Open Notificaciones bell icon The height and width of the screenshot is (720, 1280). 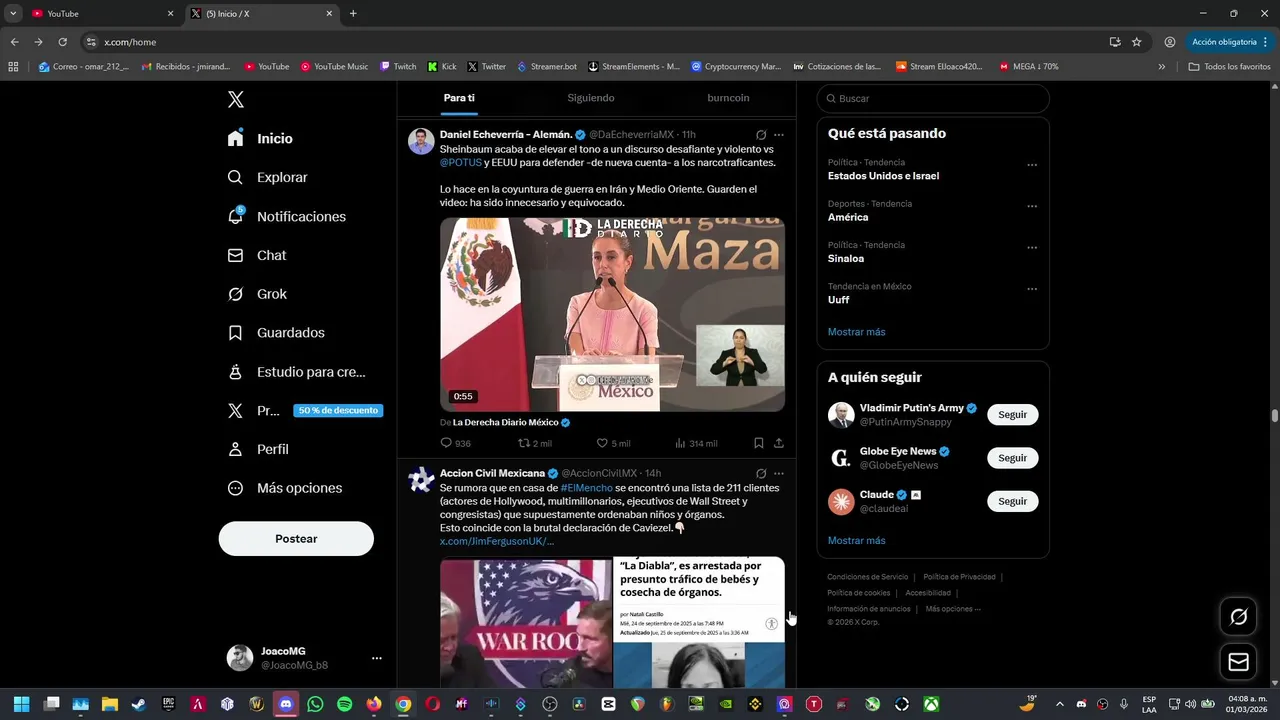pos(287,216)
